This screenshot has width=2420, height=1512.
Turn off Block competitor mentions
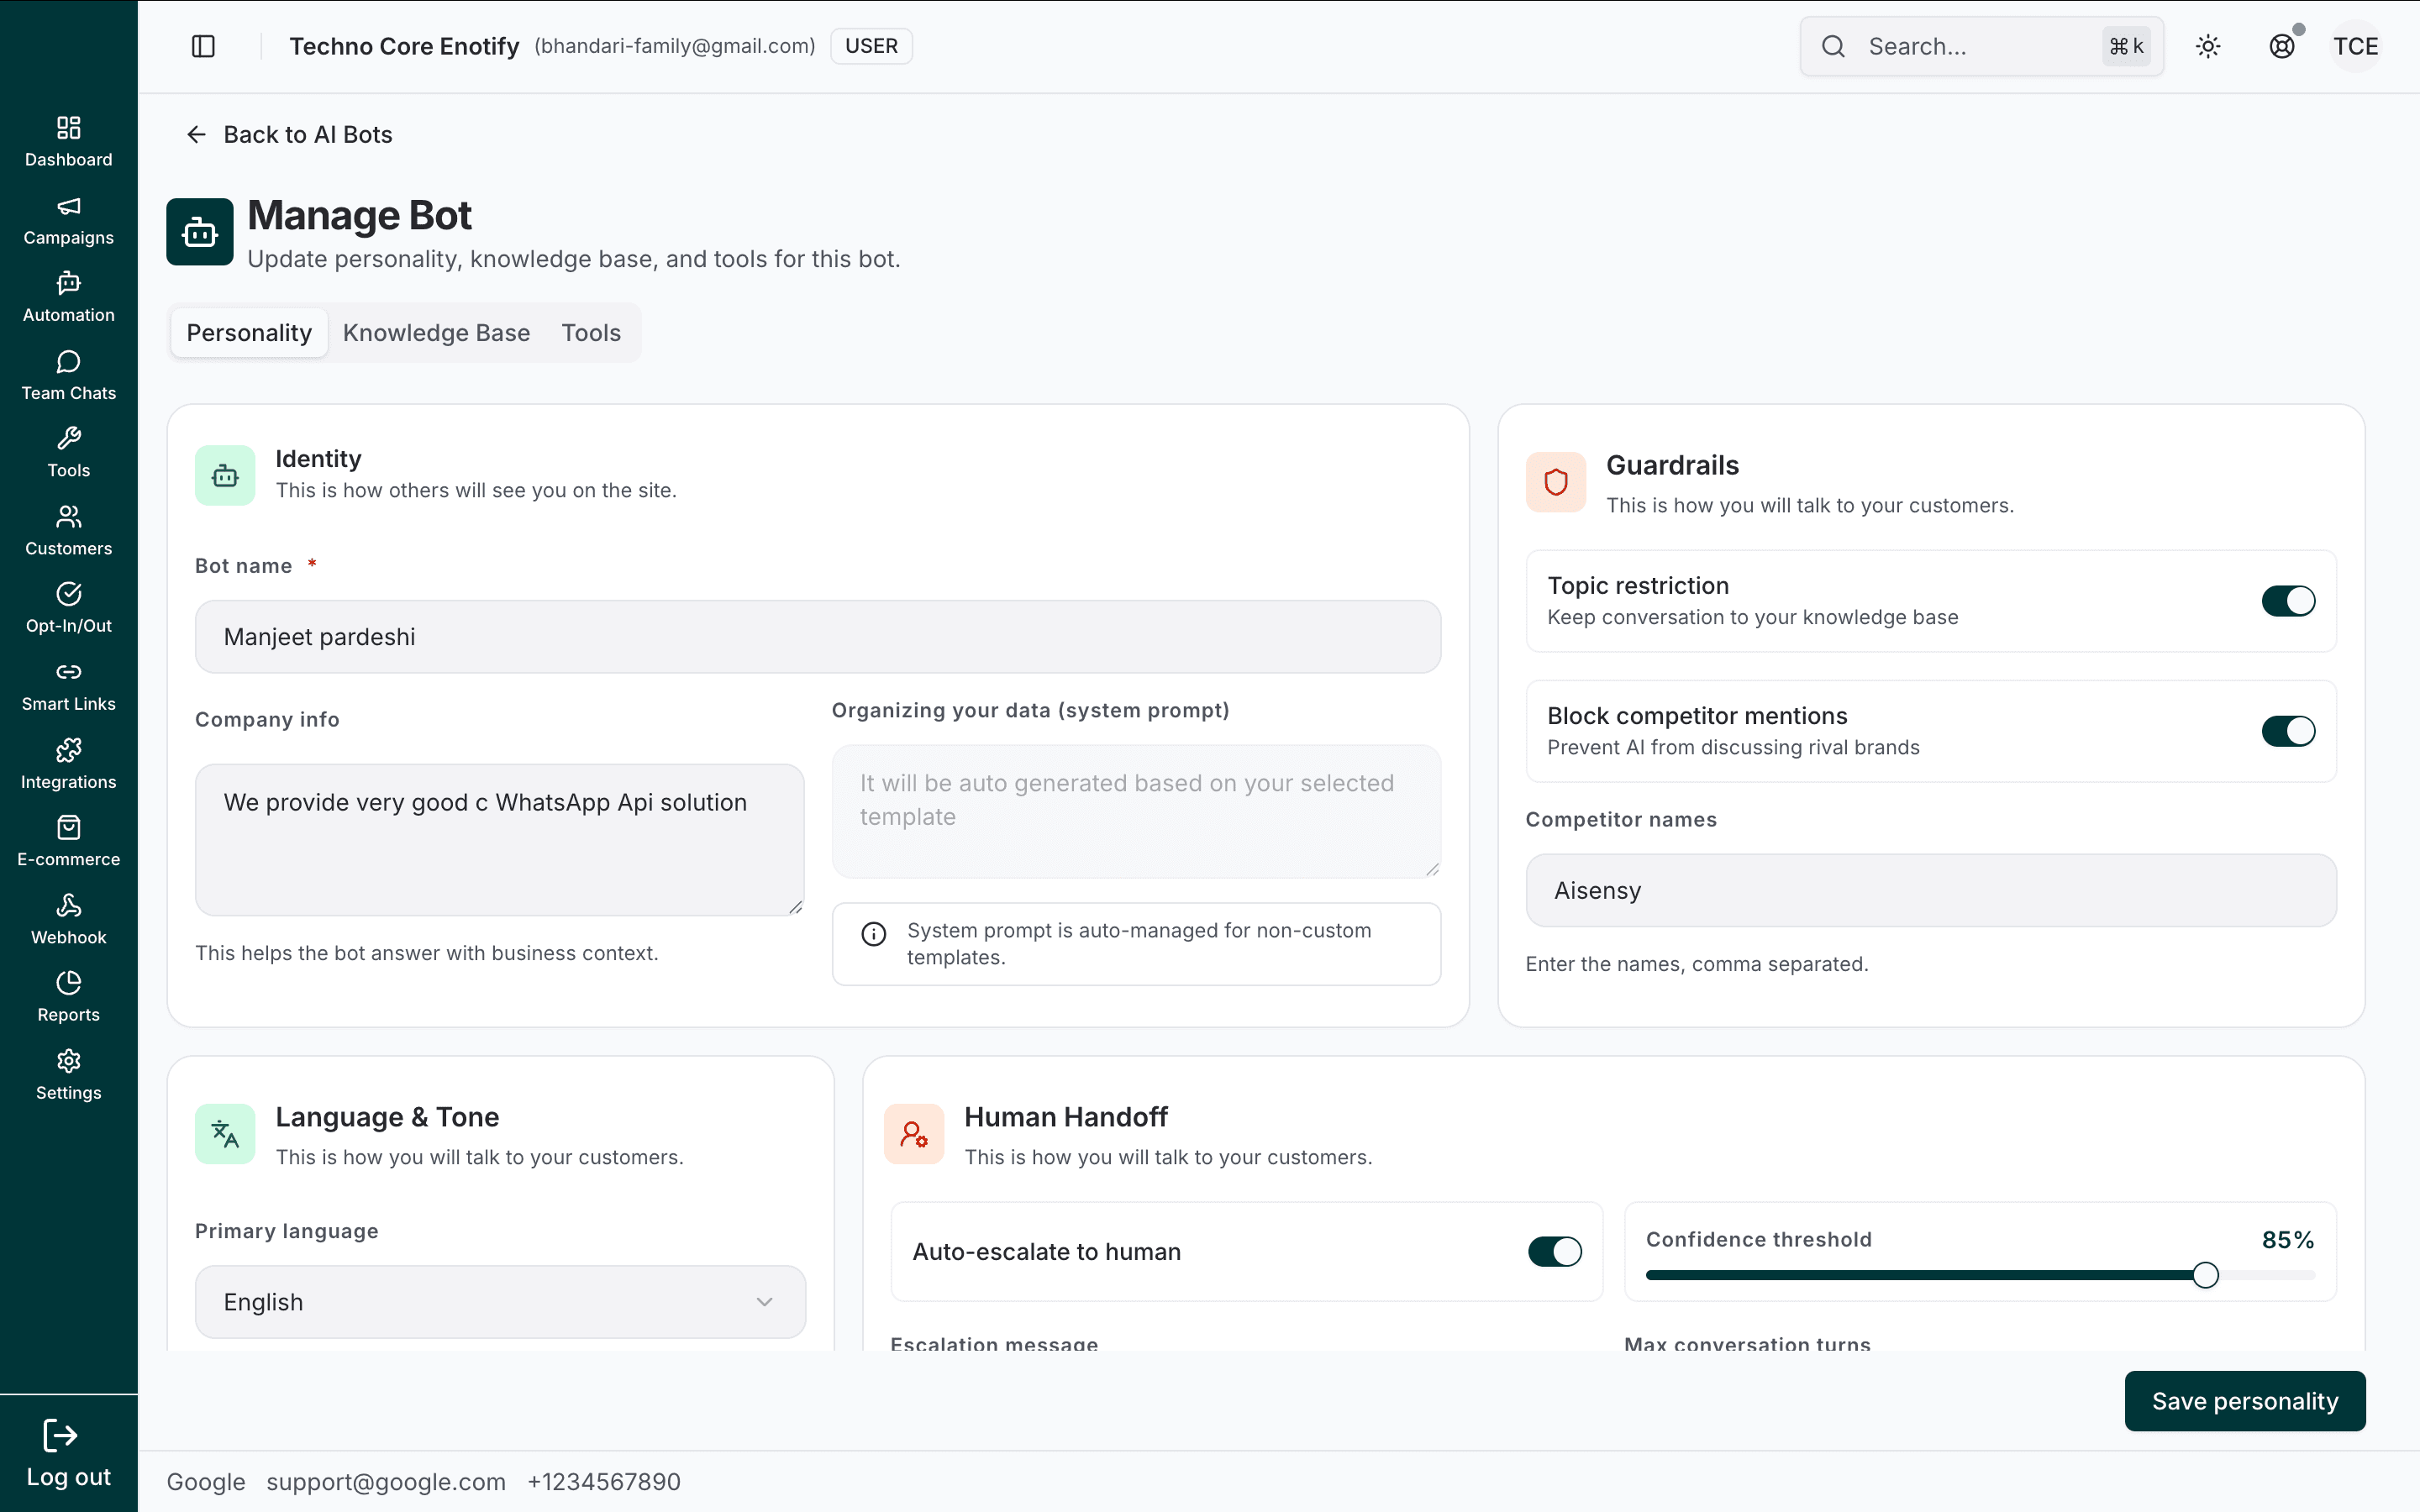point(2288,731)
